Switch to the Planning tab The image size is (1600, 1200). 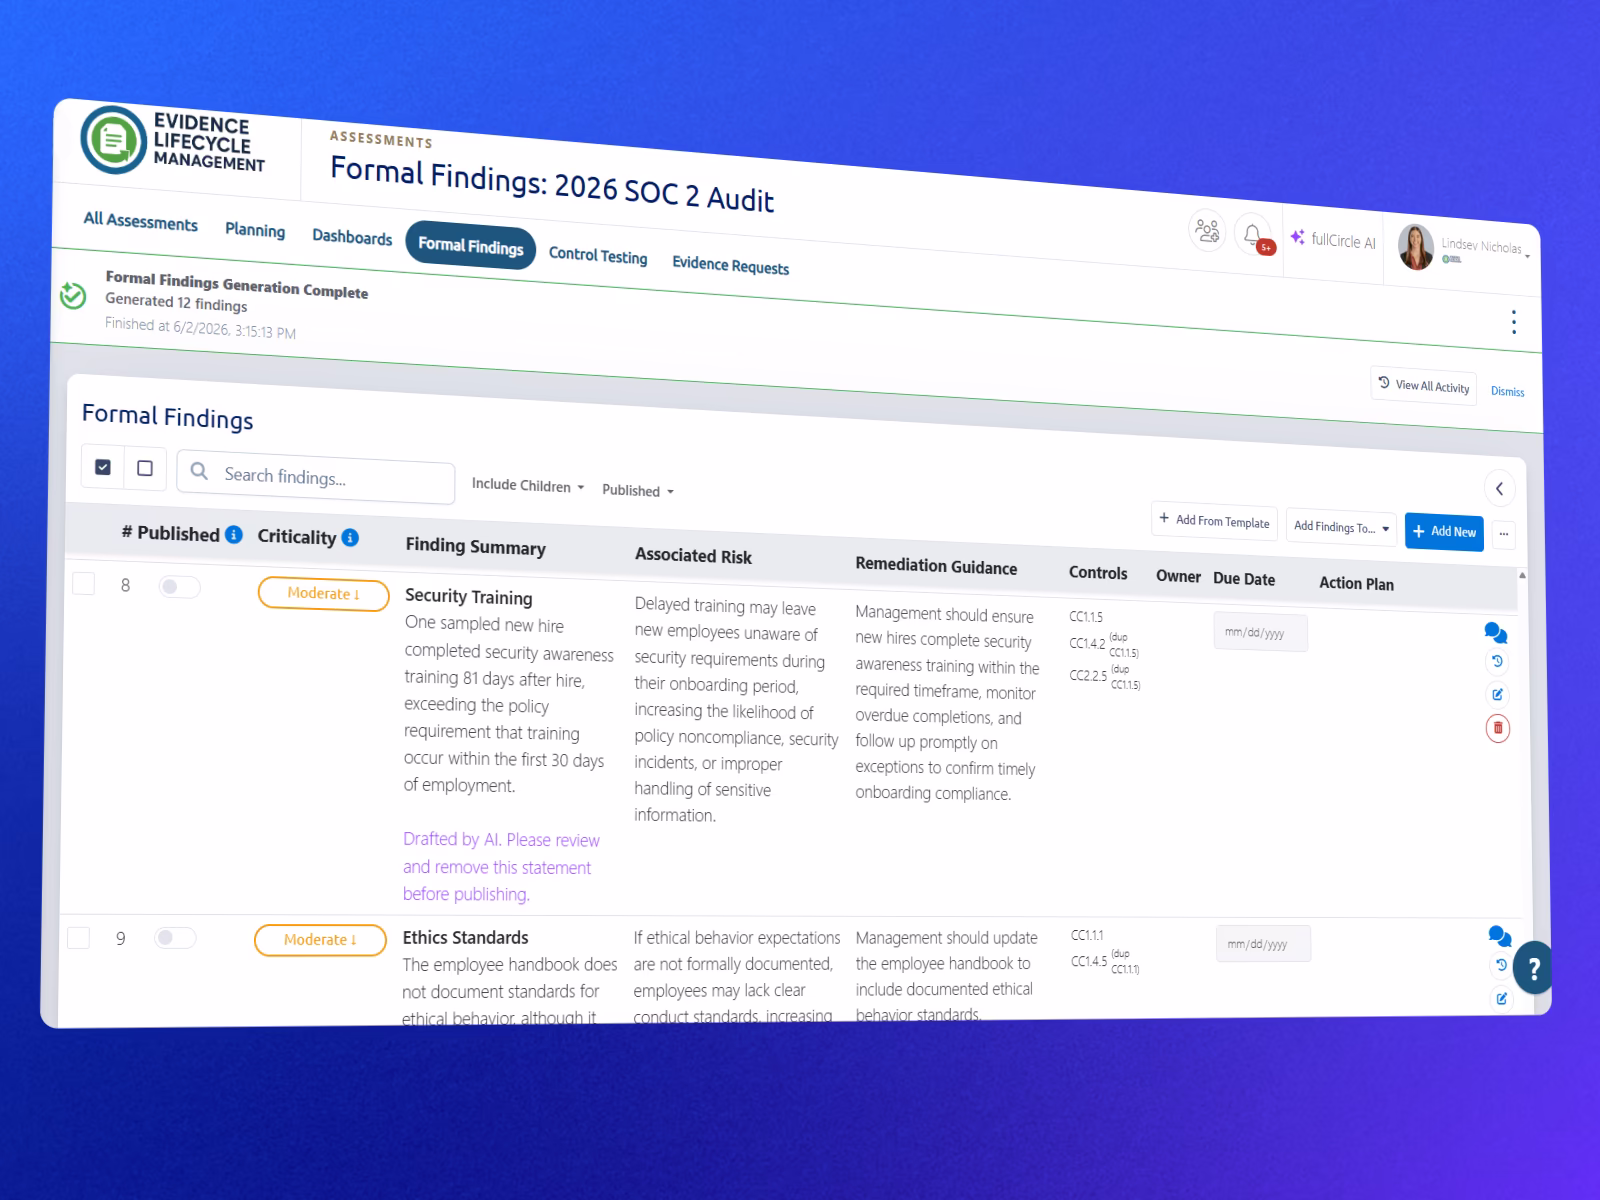(255, 230)
